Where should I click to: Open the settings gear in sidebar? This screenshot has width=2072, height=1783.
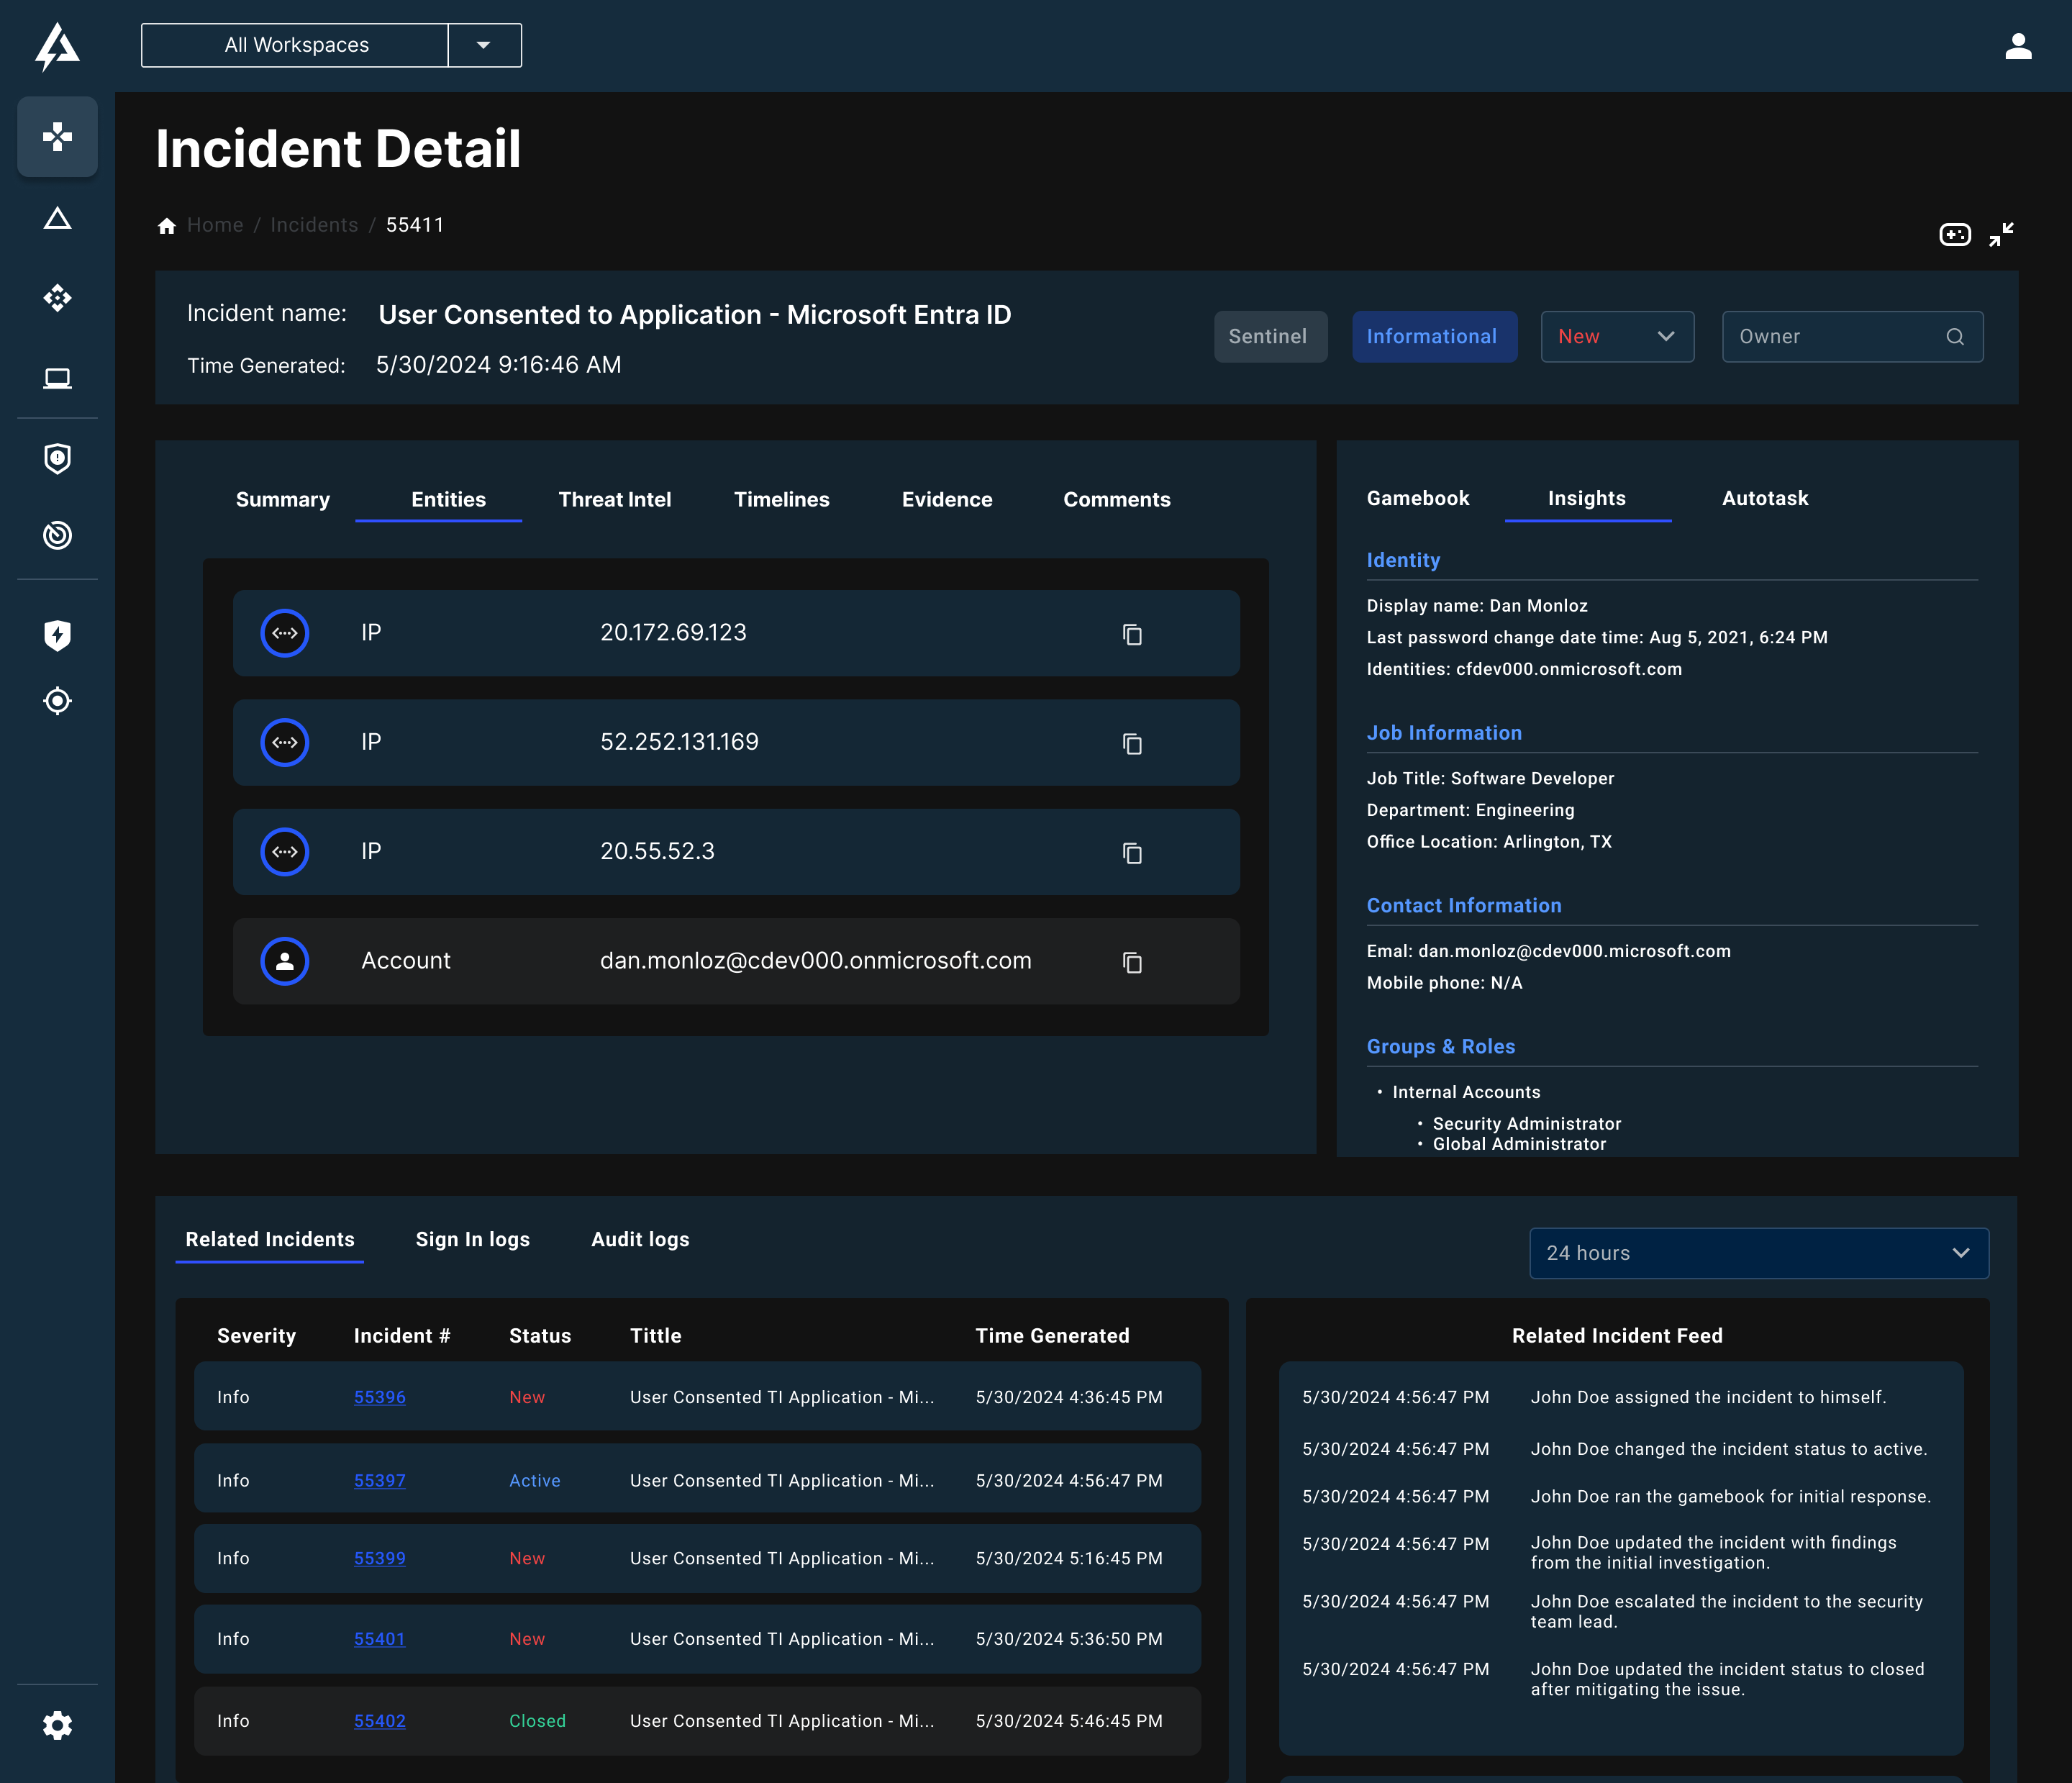(57, 1725)
